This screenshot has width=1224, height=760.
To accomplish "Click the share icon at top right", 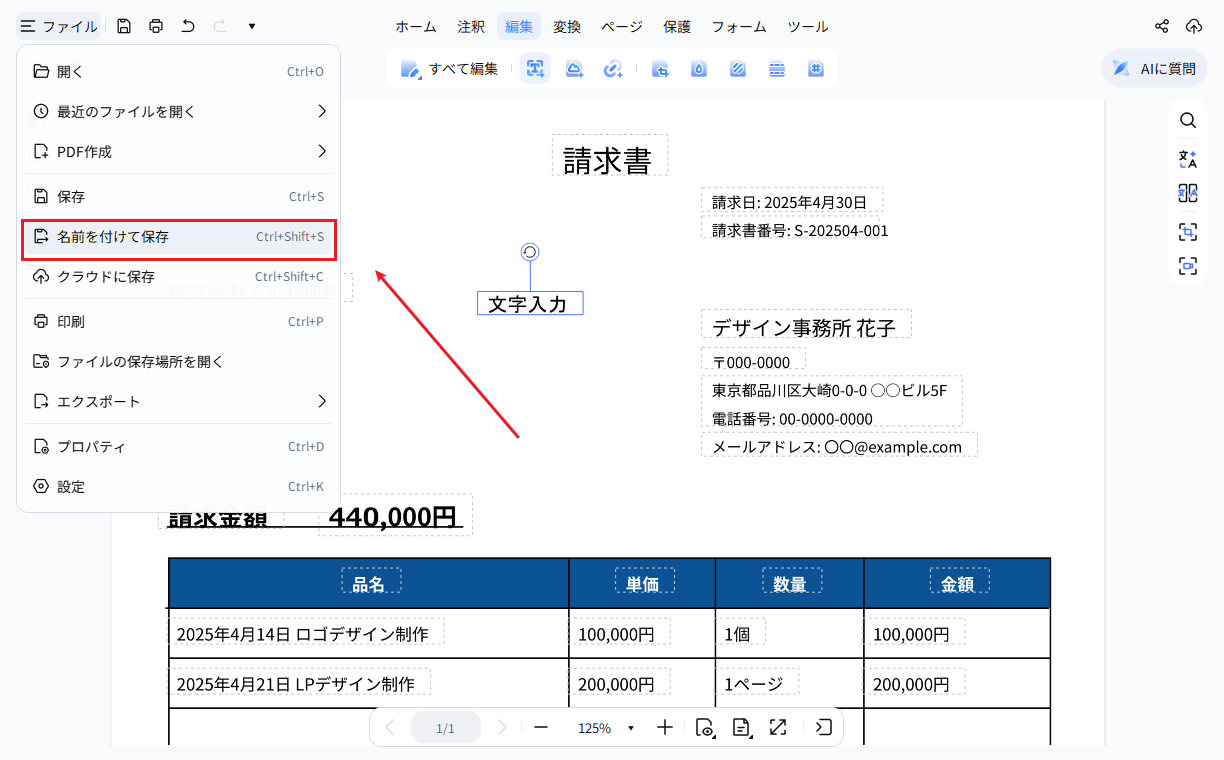I will click(1162, 26).
